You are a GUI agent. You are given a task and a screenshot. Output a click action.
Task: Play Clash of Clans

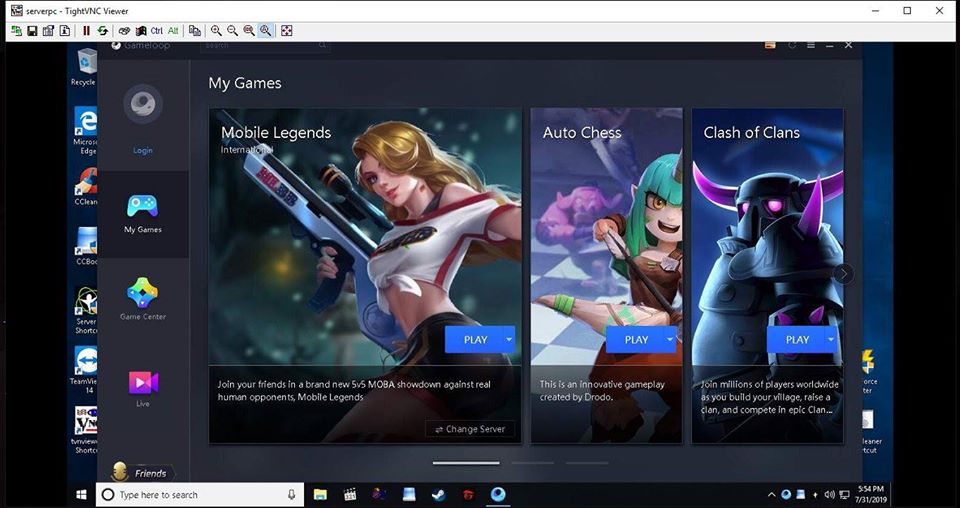tap(797, 340)
